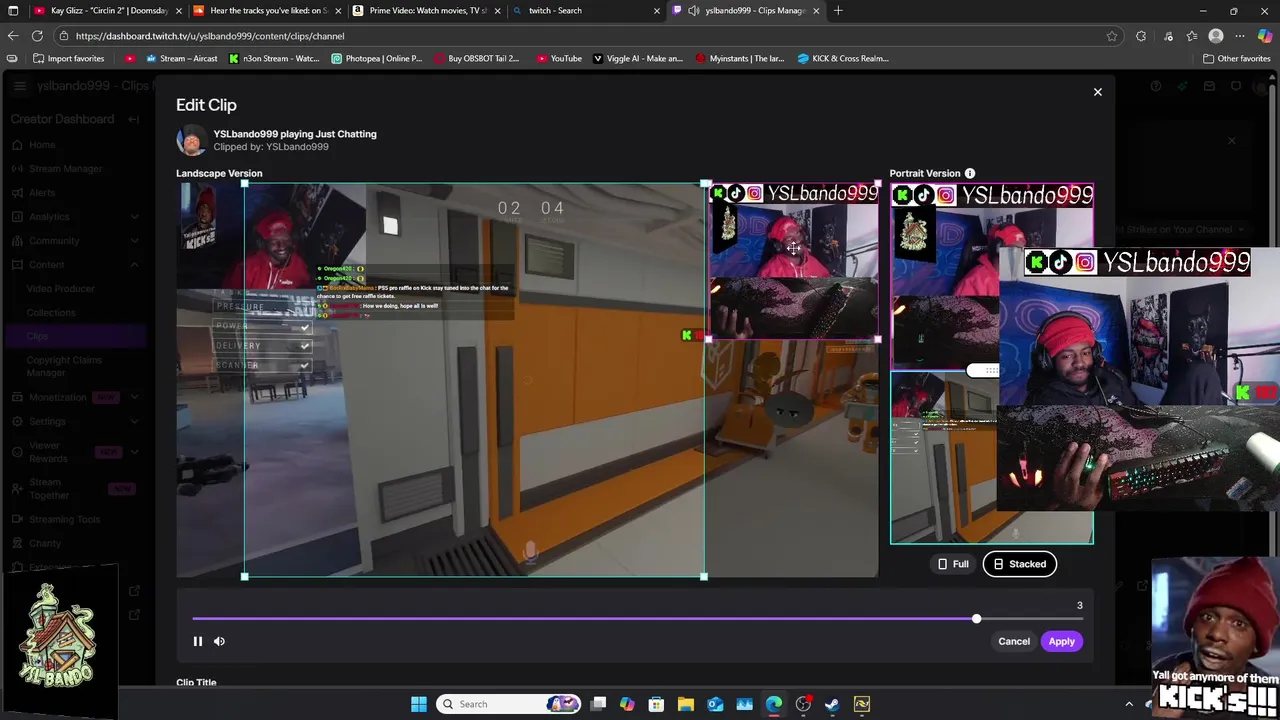Image resolution: width=1280 pixels, height=720 pixels.
Task: Click the taskbar Search box
Action: [x=506, y=704]
